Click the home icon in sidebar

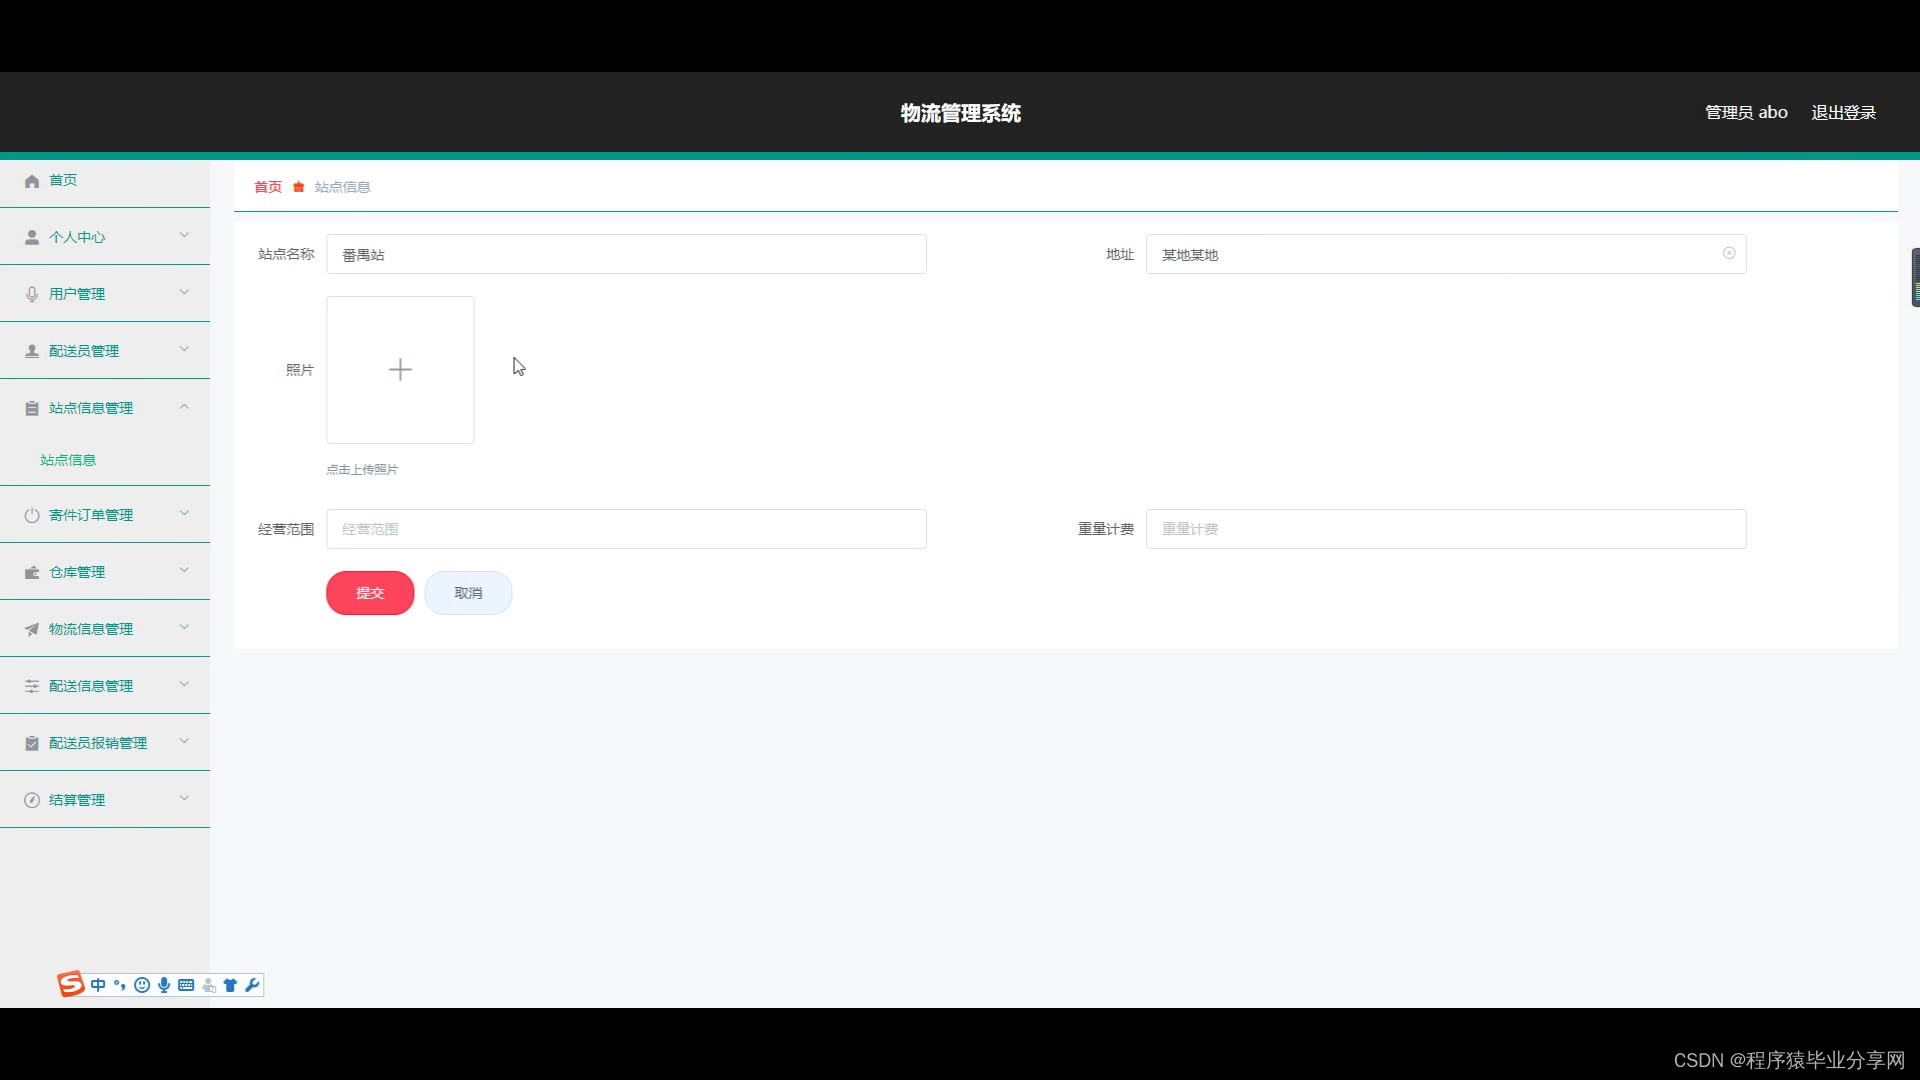click(32, 181)
